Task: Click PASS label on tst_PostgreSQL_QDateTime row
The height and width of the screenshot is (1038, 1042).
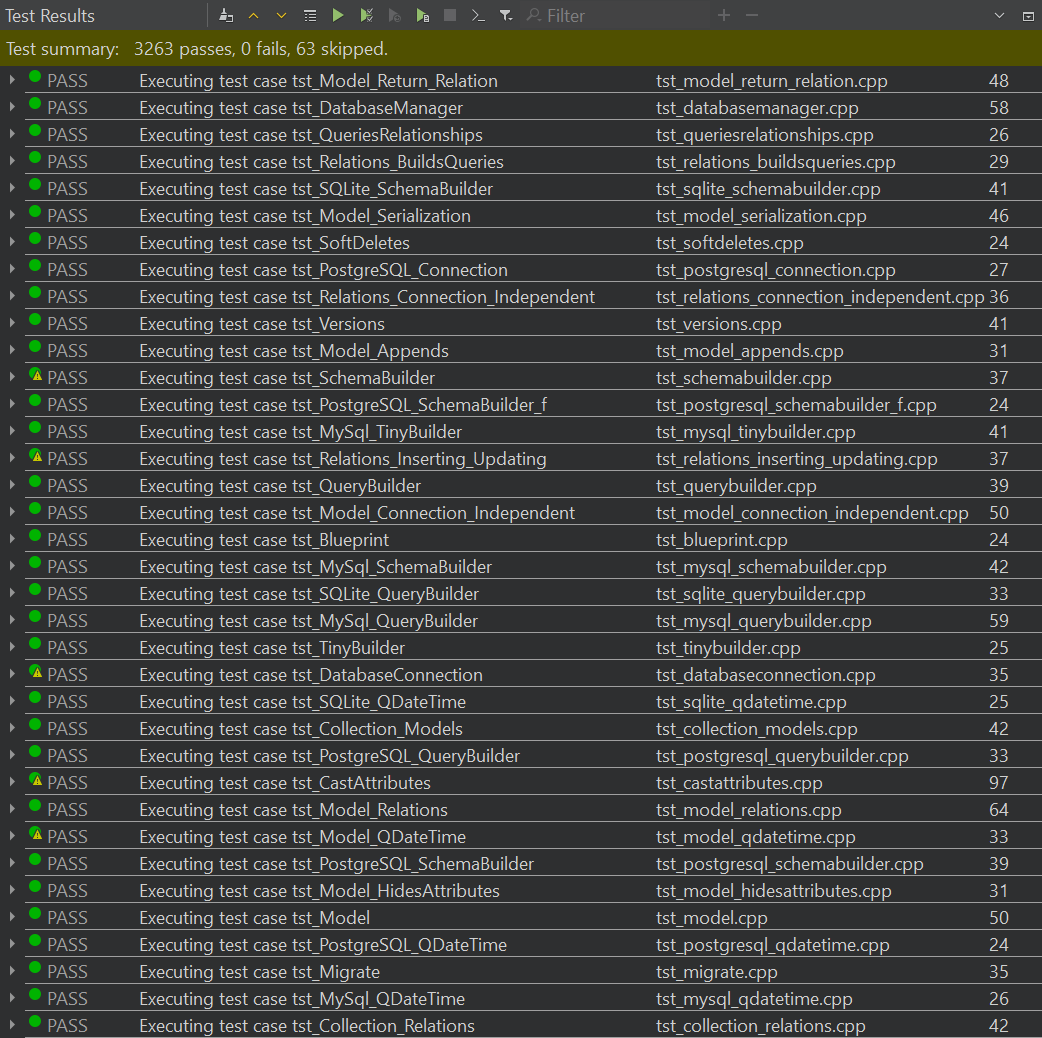Action: pyautogui.click(x=67, y=944)
